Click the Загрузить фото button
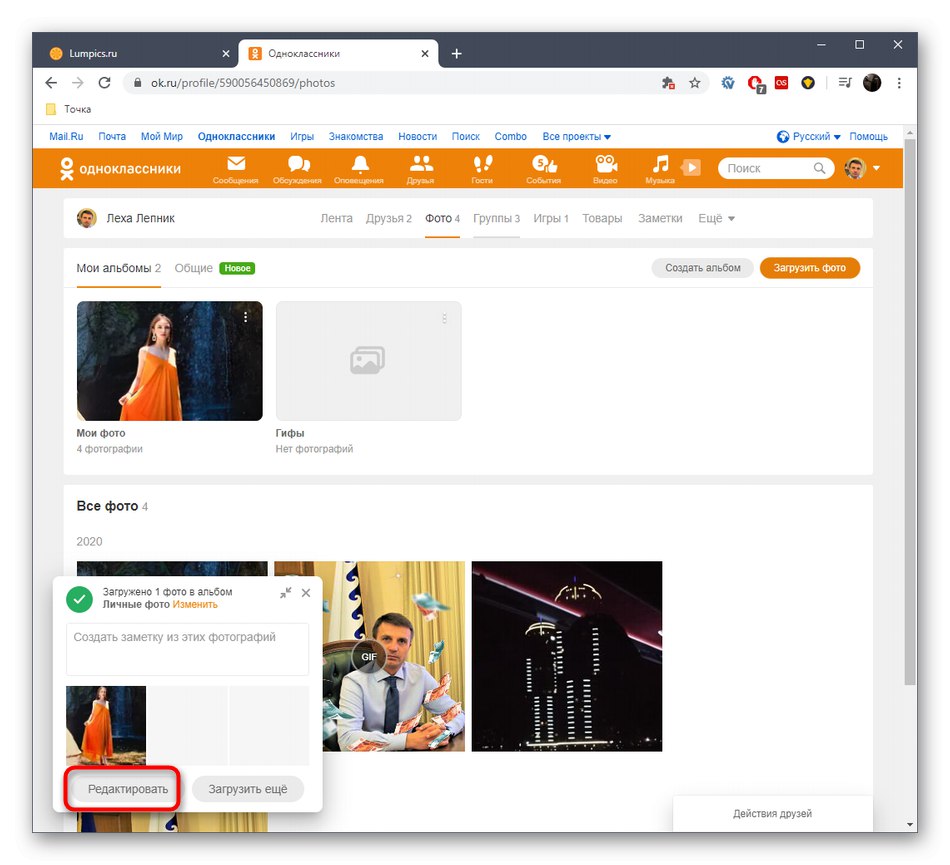 click(x=809, y=268)
